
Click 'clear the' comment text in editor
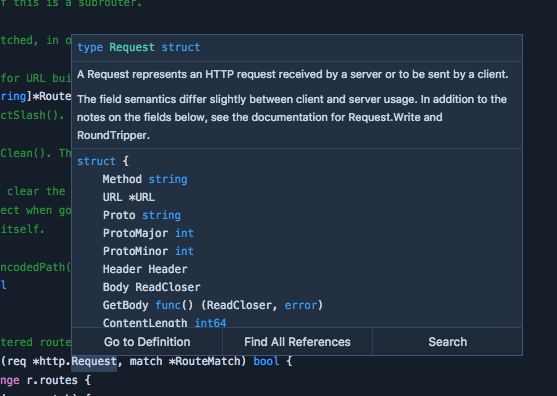(x=36, y=191)
